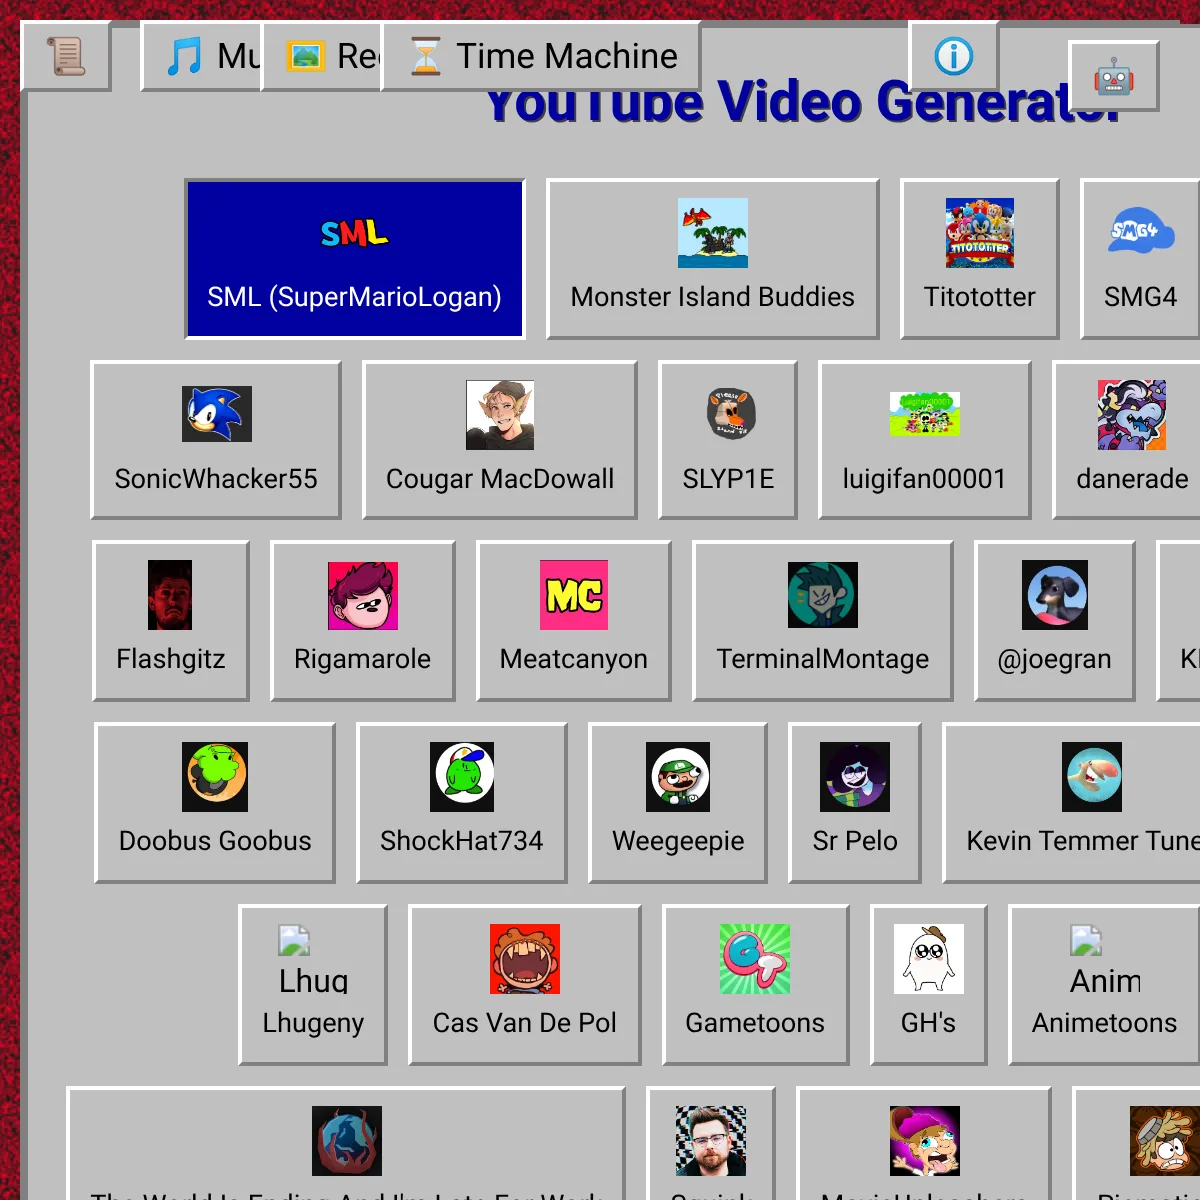Choose the Flashgitz channel
The height and width of the screenshot is (1200, 1200).
[171, 621]
